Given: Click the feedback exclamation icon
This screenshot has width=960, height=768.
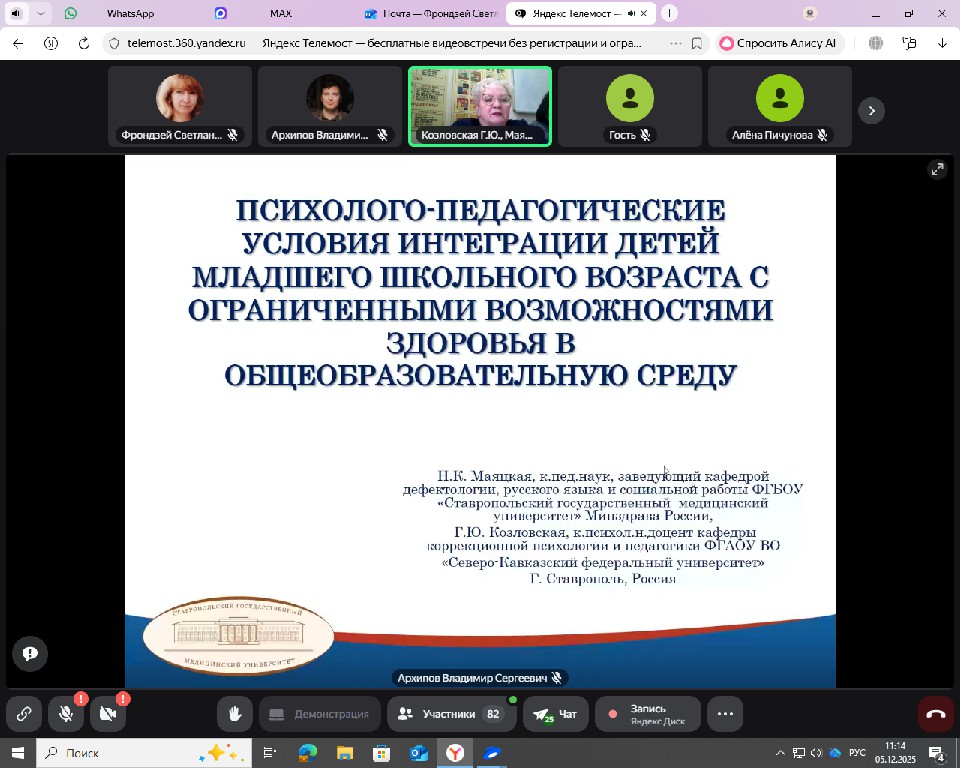Looking at the screenshot, I should pos(30,653).
